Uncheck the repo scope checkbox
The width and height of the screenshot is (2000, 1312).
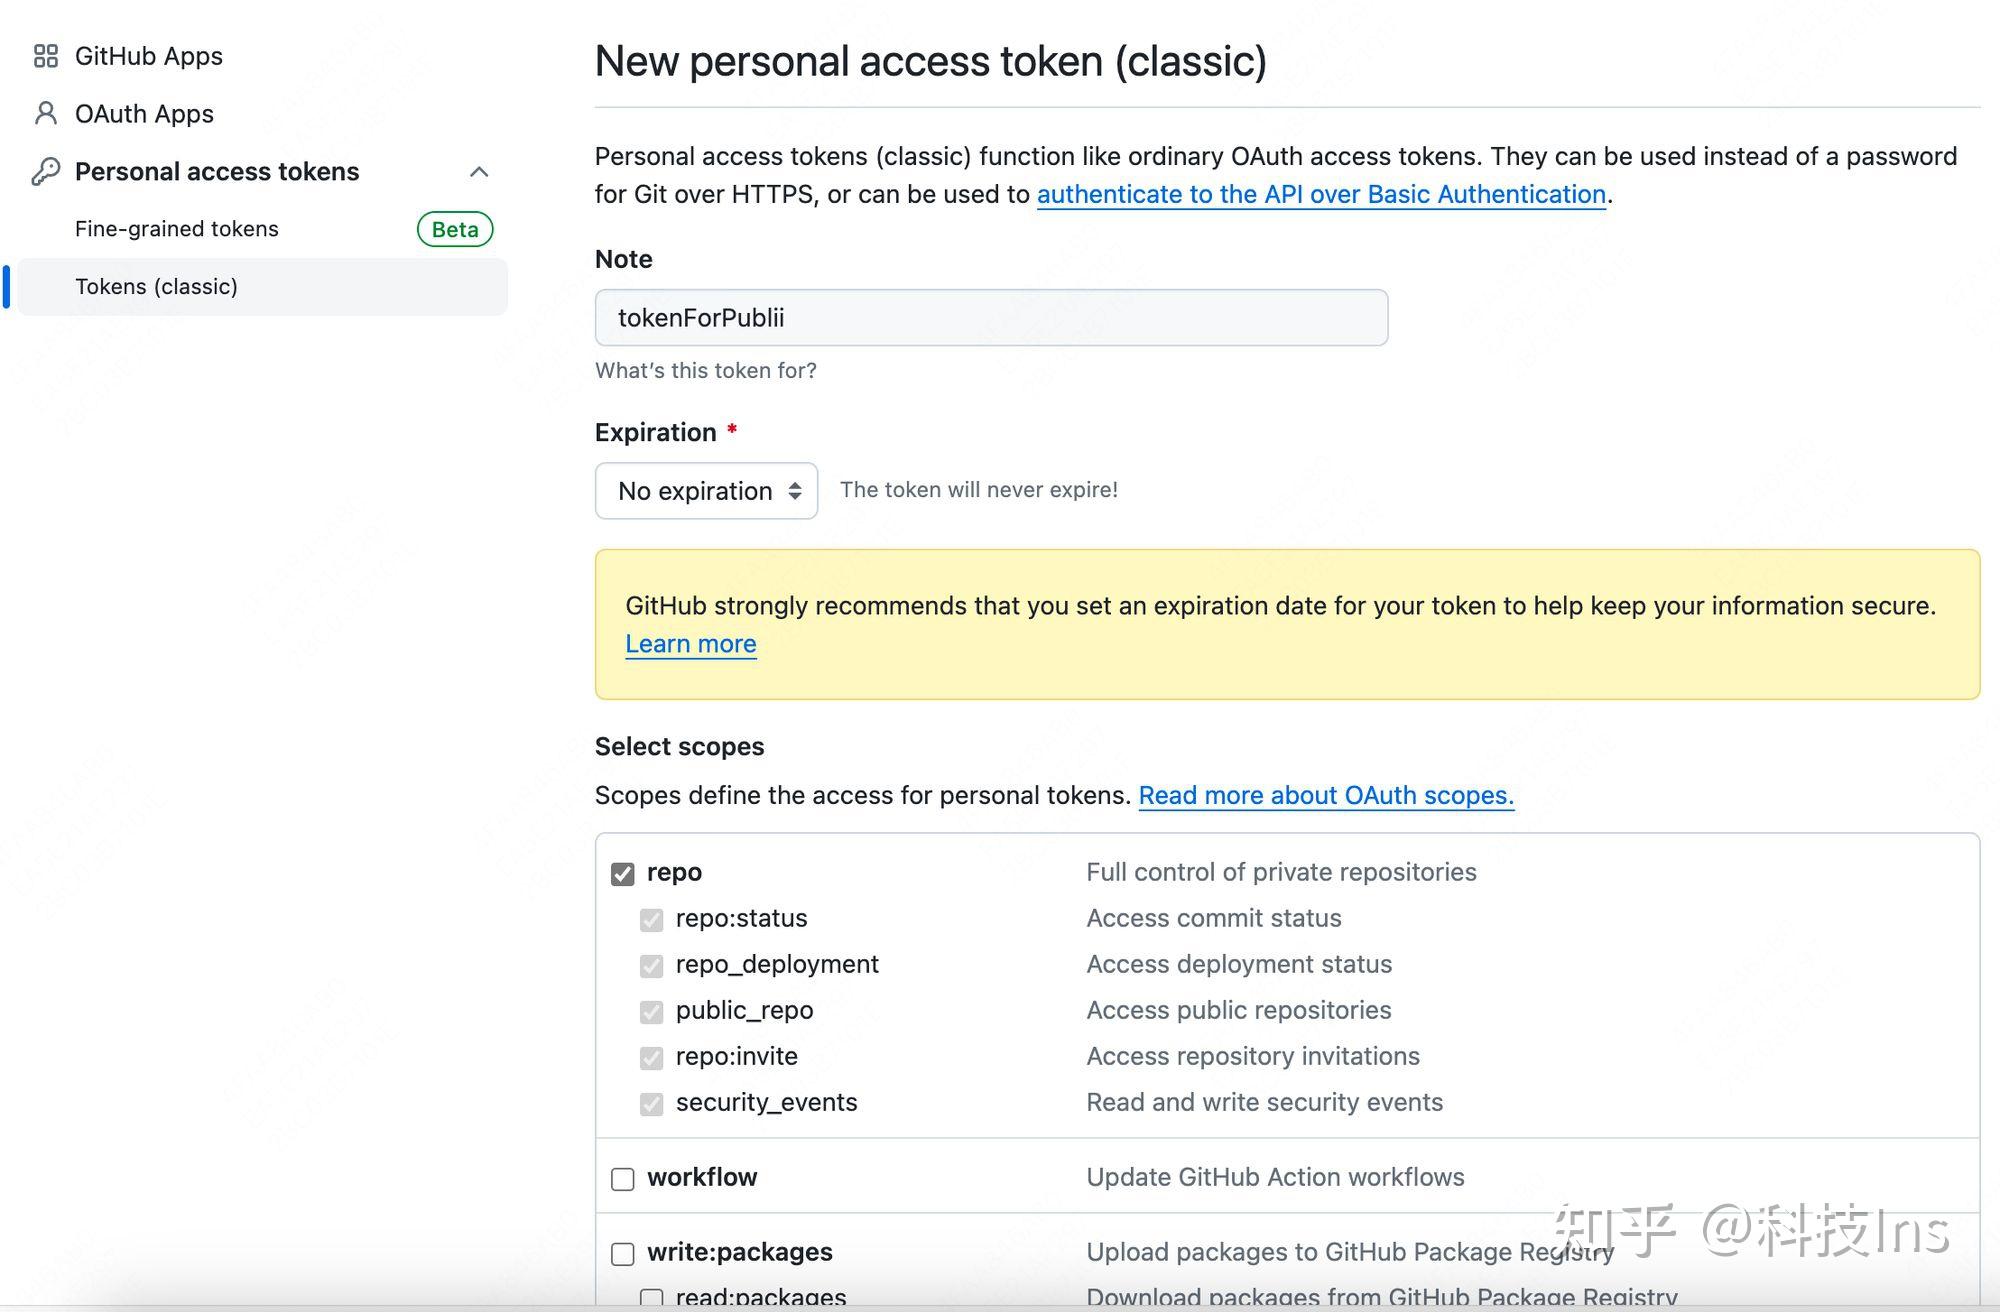622,873
